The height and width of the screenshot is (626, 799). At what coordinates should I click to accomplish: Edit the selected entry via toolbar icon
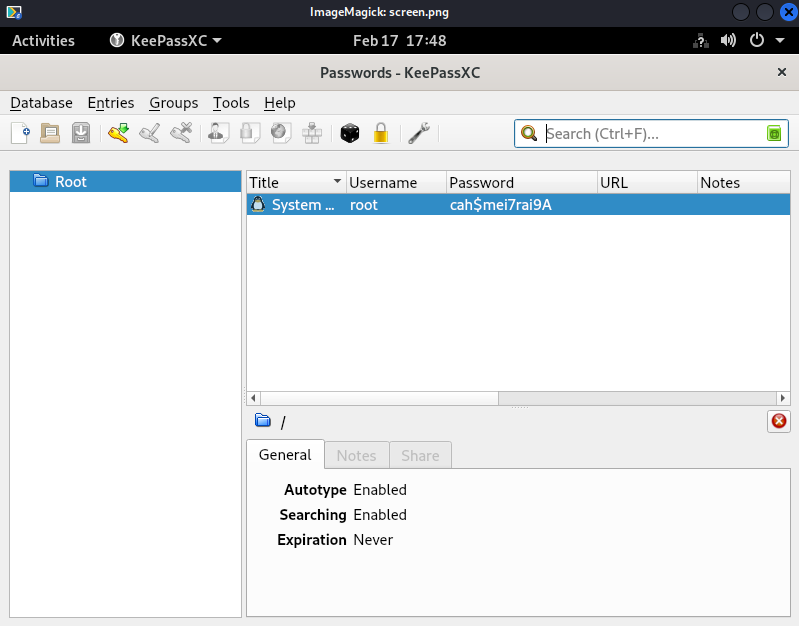150,134
